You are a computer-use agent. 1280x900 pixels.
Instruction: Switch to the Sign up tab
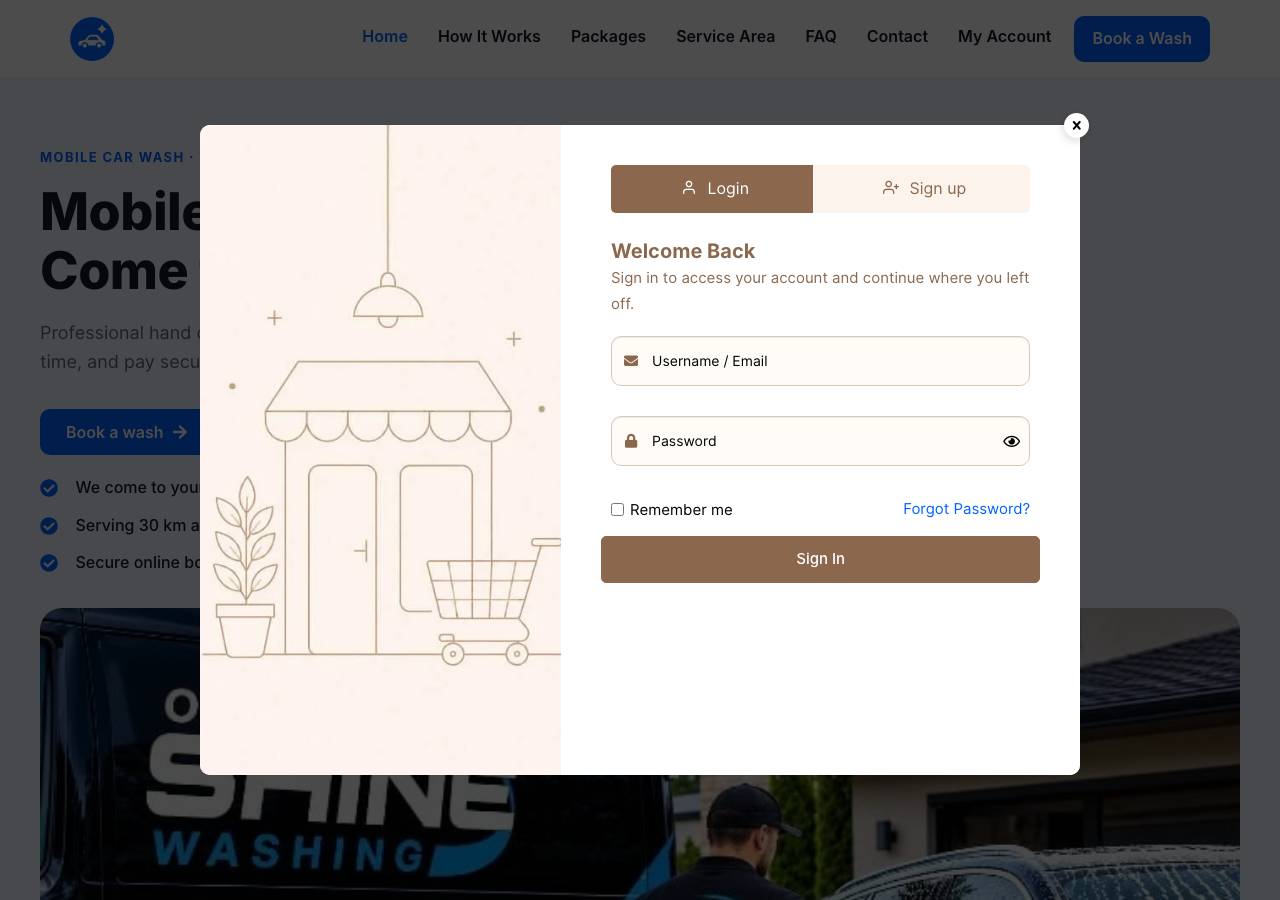tap(921, 189)
